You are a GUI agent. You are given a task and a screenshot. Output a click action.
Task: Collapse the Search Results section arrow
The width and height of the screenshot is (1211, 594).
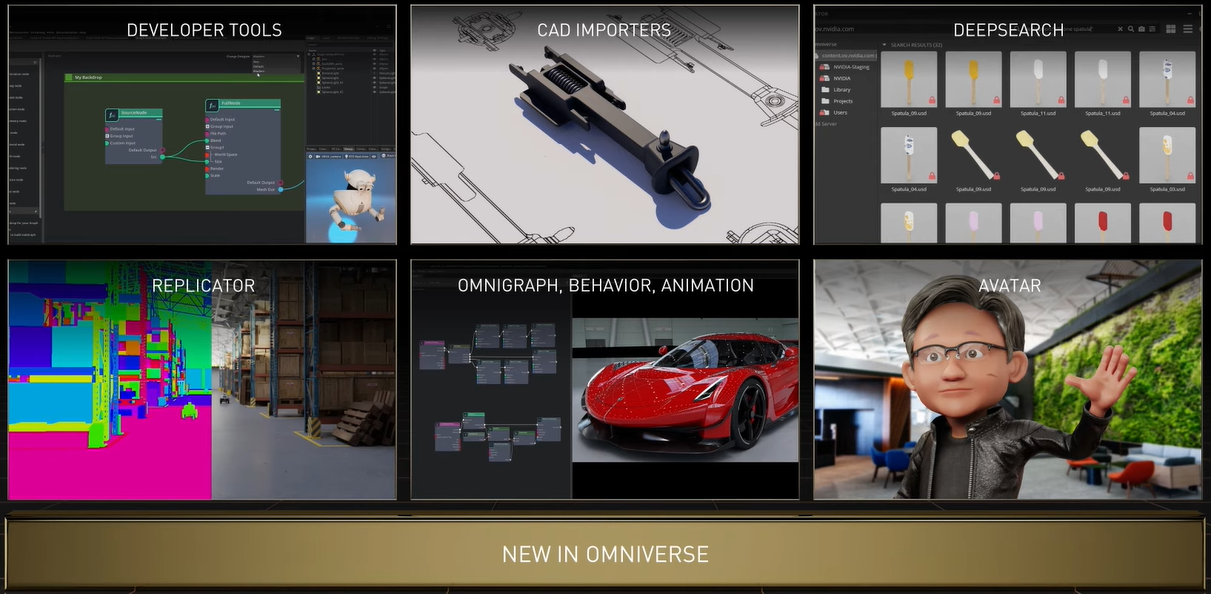(884, 45)
